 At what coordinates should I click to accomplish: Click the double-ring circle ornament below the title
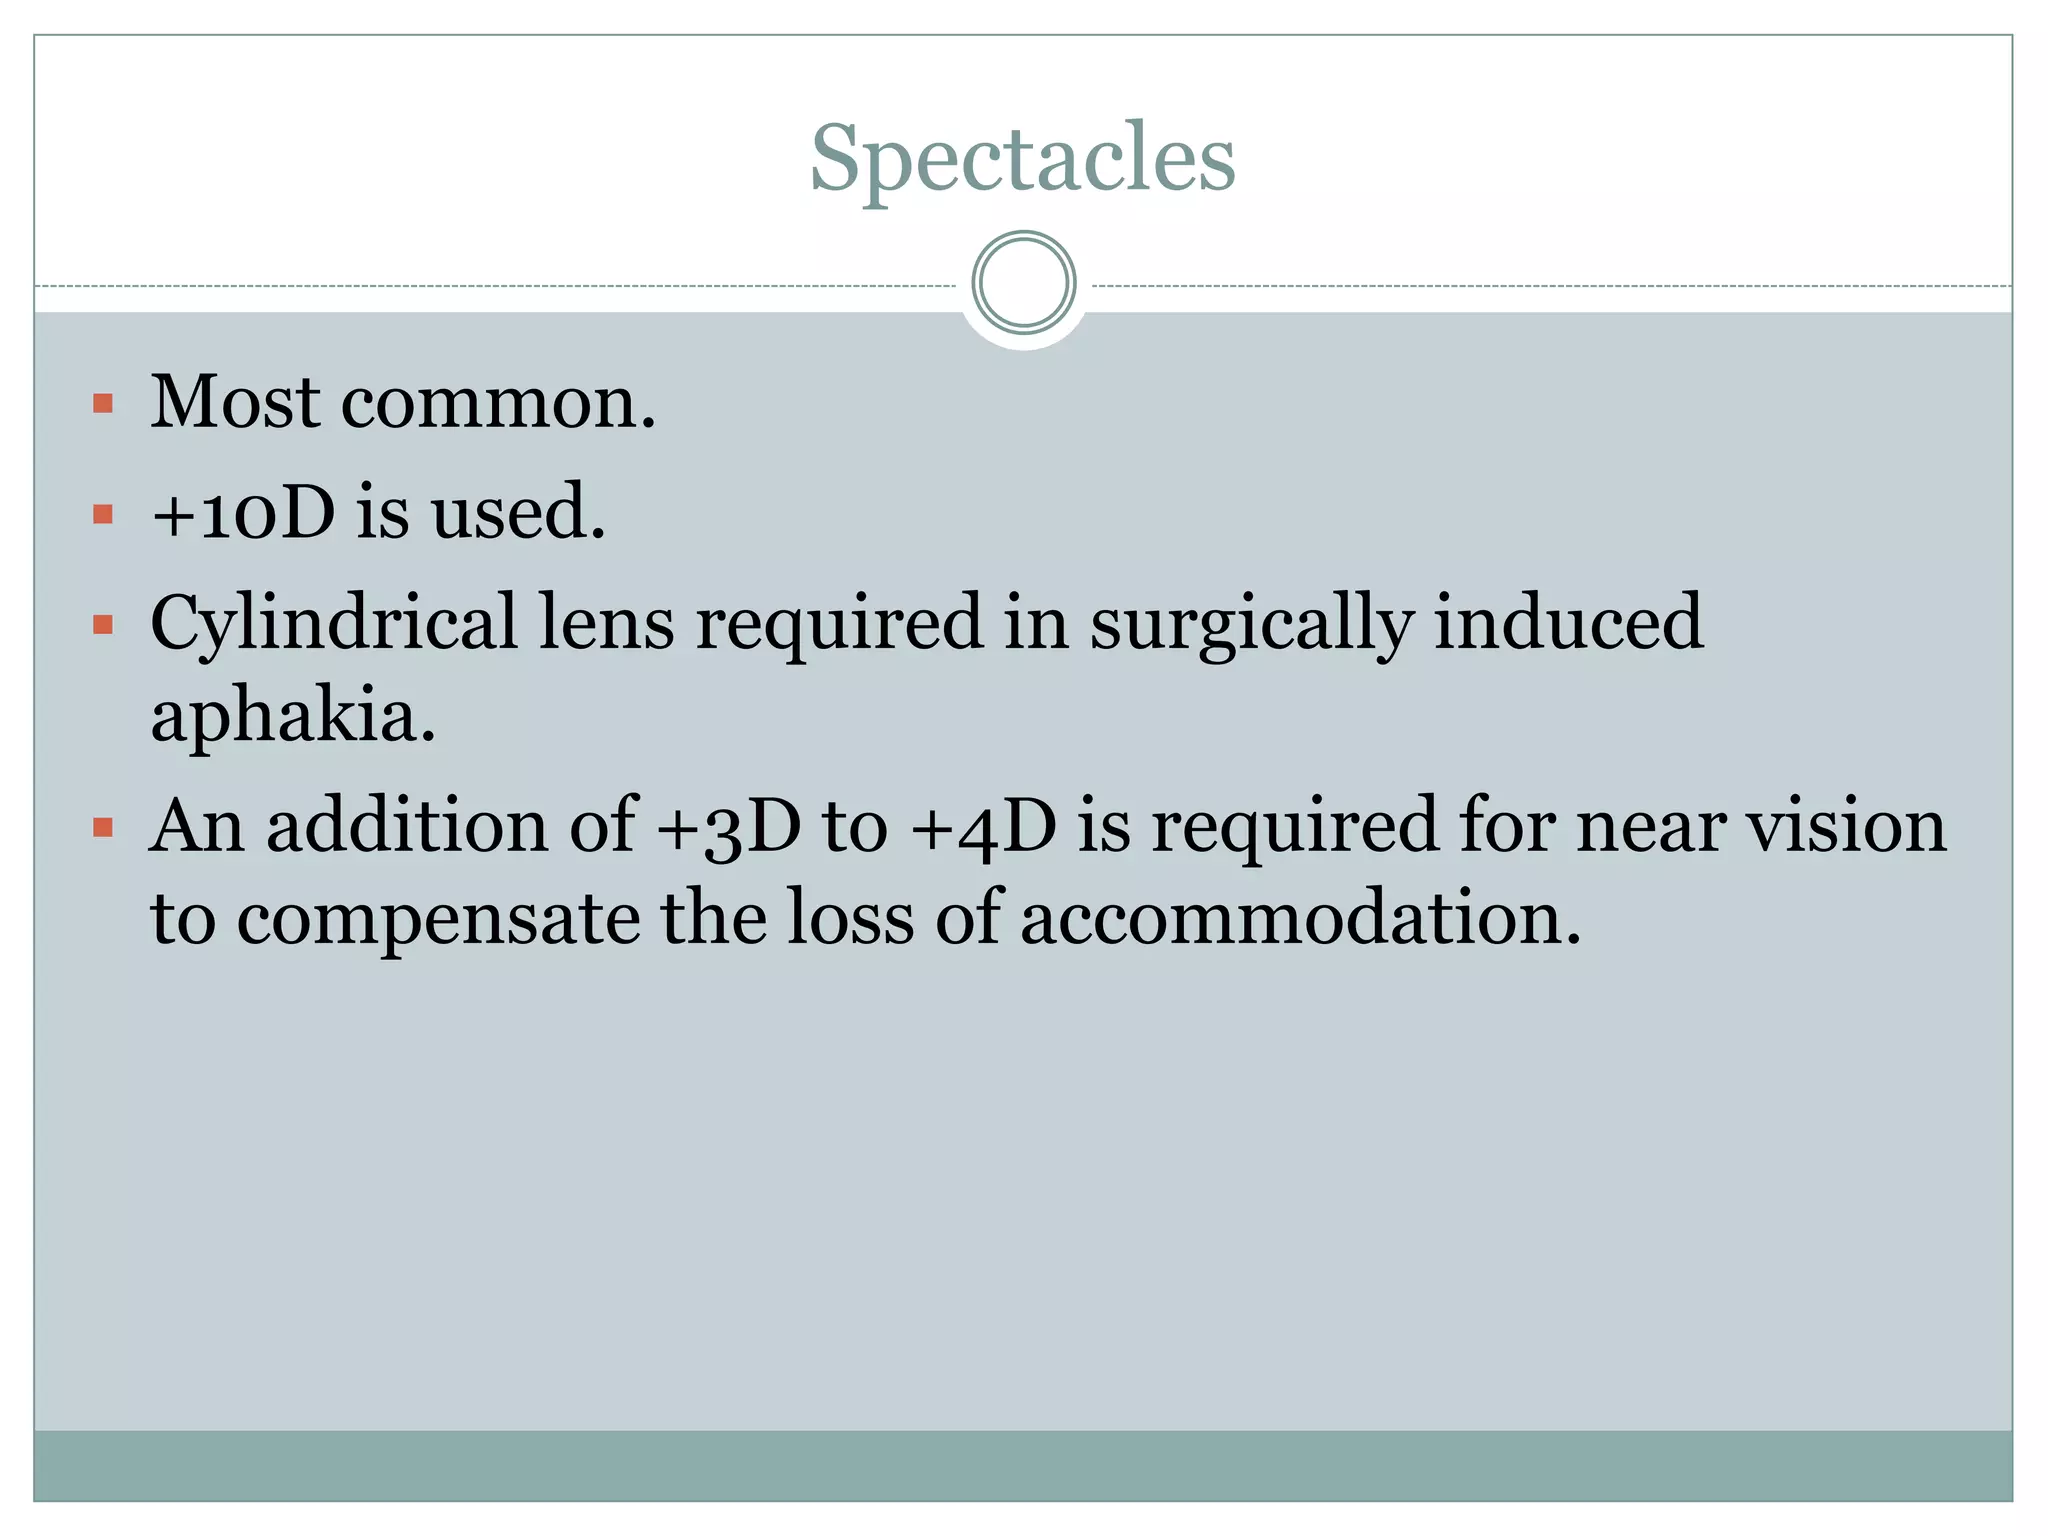point(1023,283)
